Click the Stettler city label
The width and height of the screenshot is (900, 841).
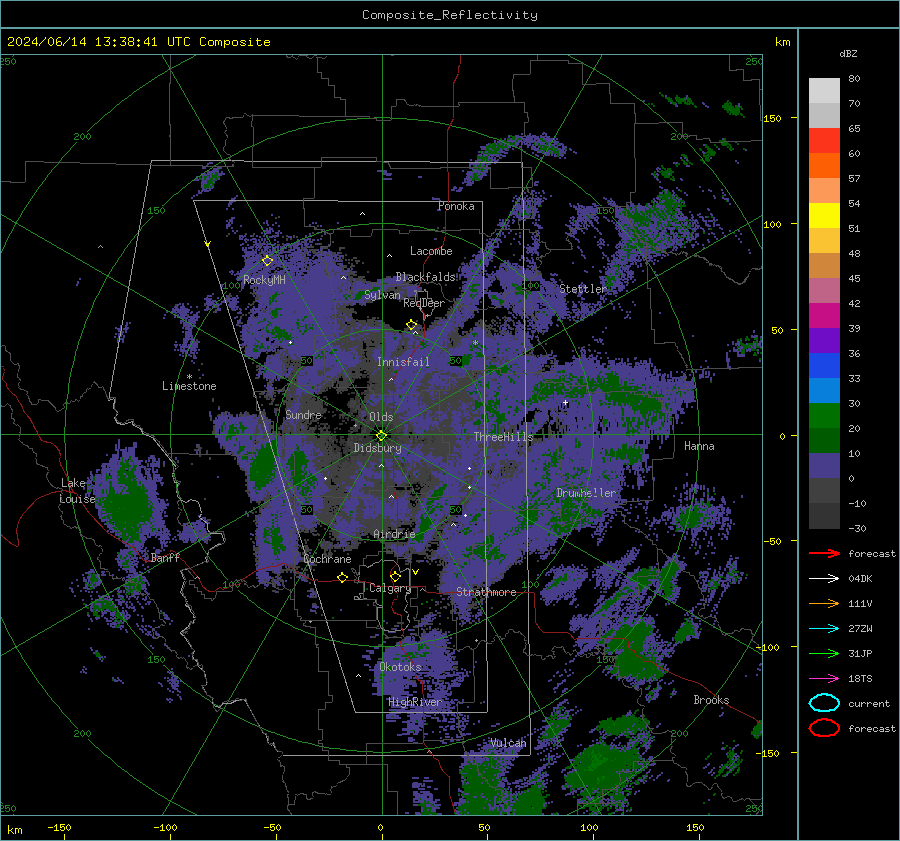pyautogui.click(x=583, y=289)
